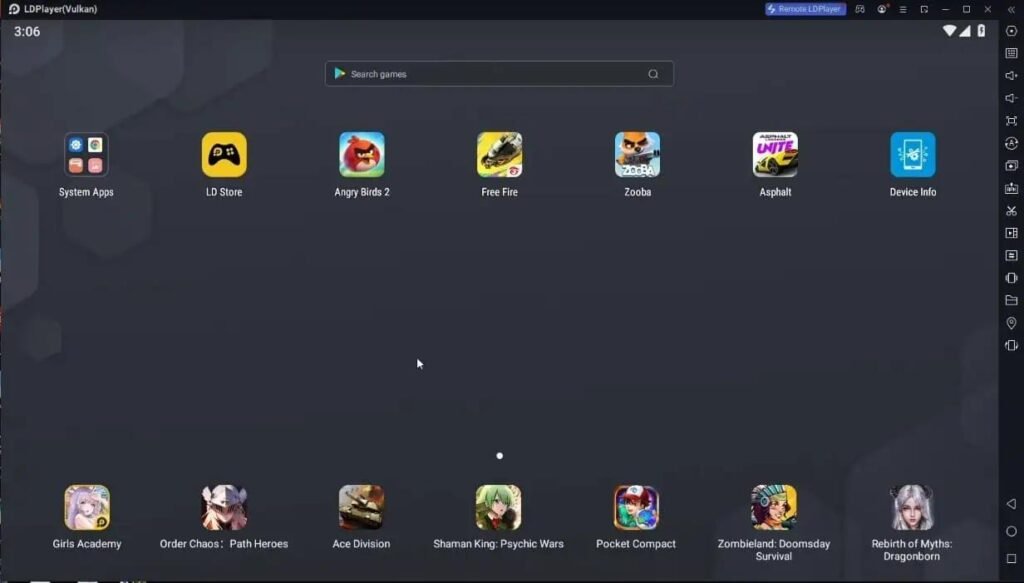1024x583 pixels.
Task: Toggle fullscreen from the sidebar
Action: coord(1011,121)
